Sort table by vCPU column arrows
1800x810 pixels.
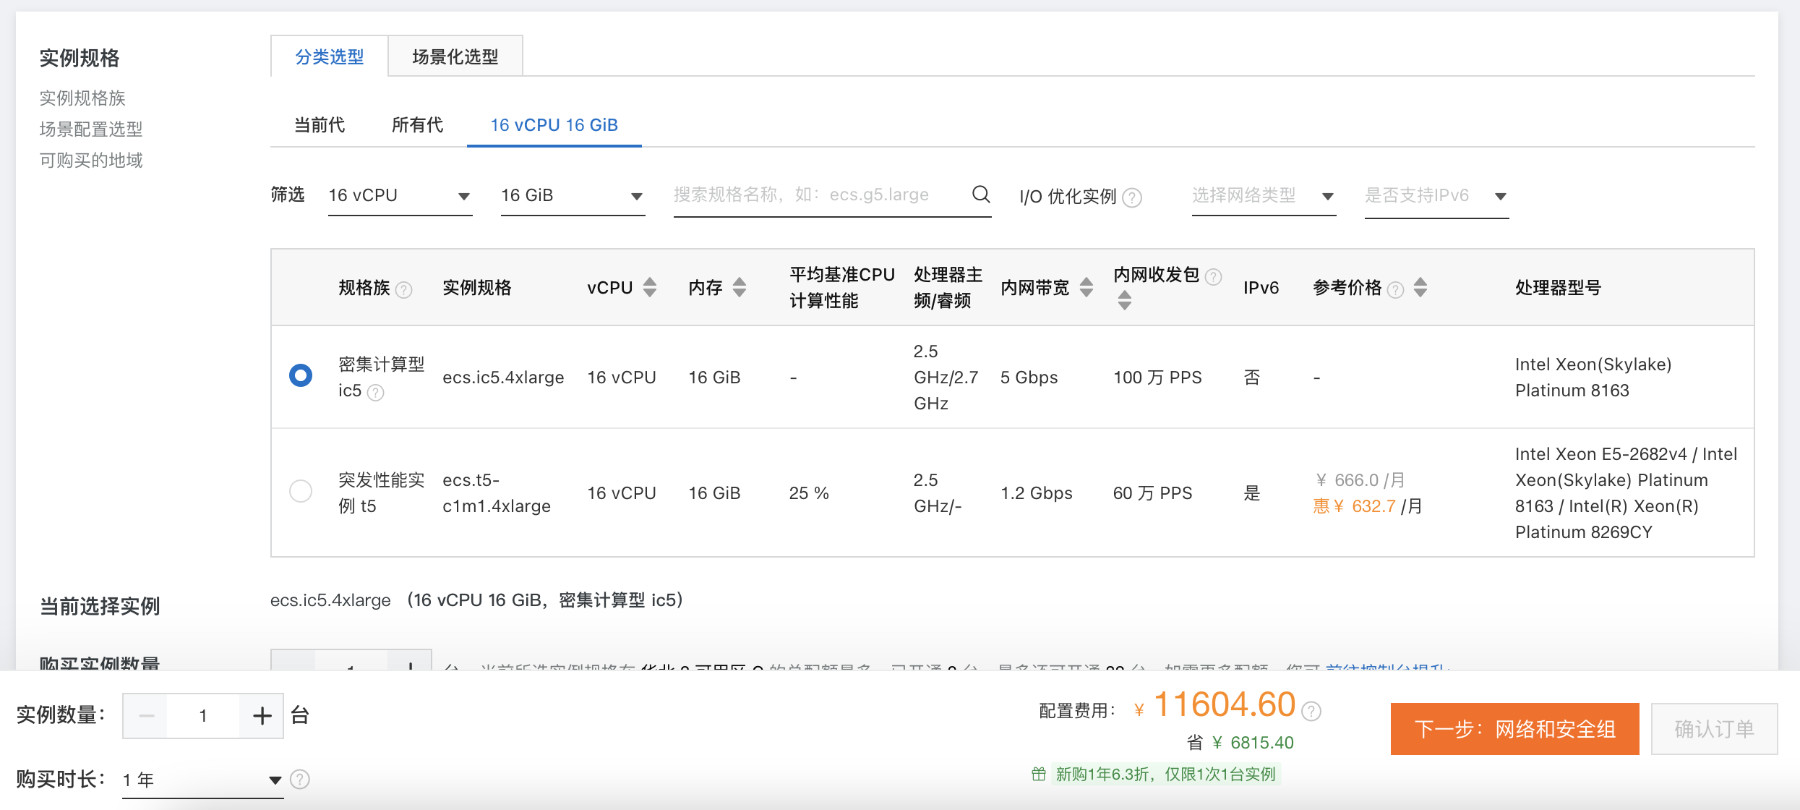tap(650, 287)
